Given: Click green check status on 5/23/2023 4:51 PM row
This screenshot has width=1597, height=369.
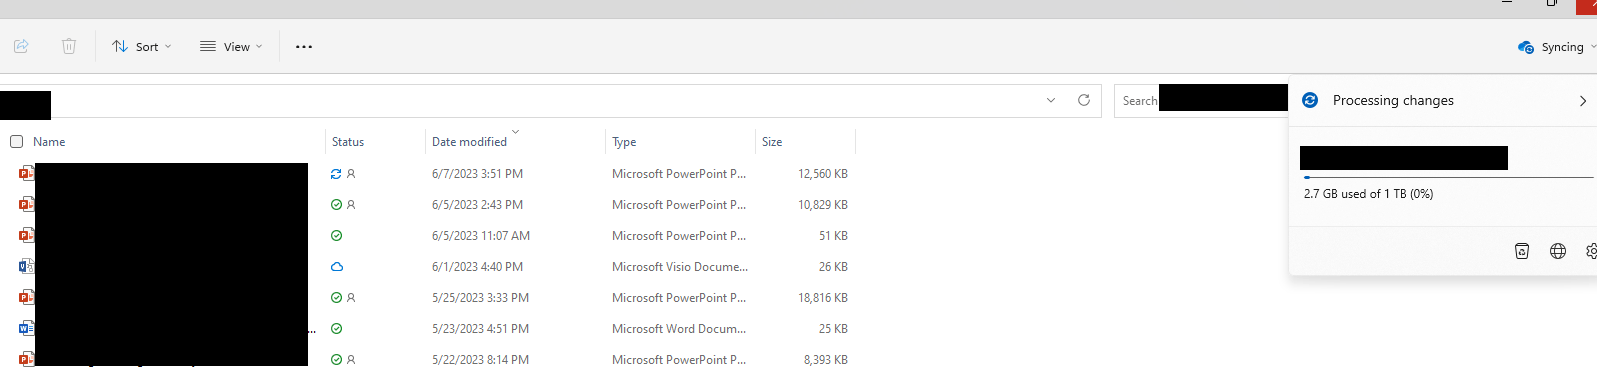Looking at the screenshot, I should [x=336, y=329].
